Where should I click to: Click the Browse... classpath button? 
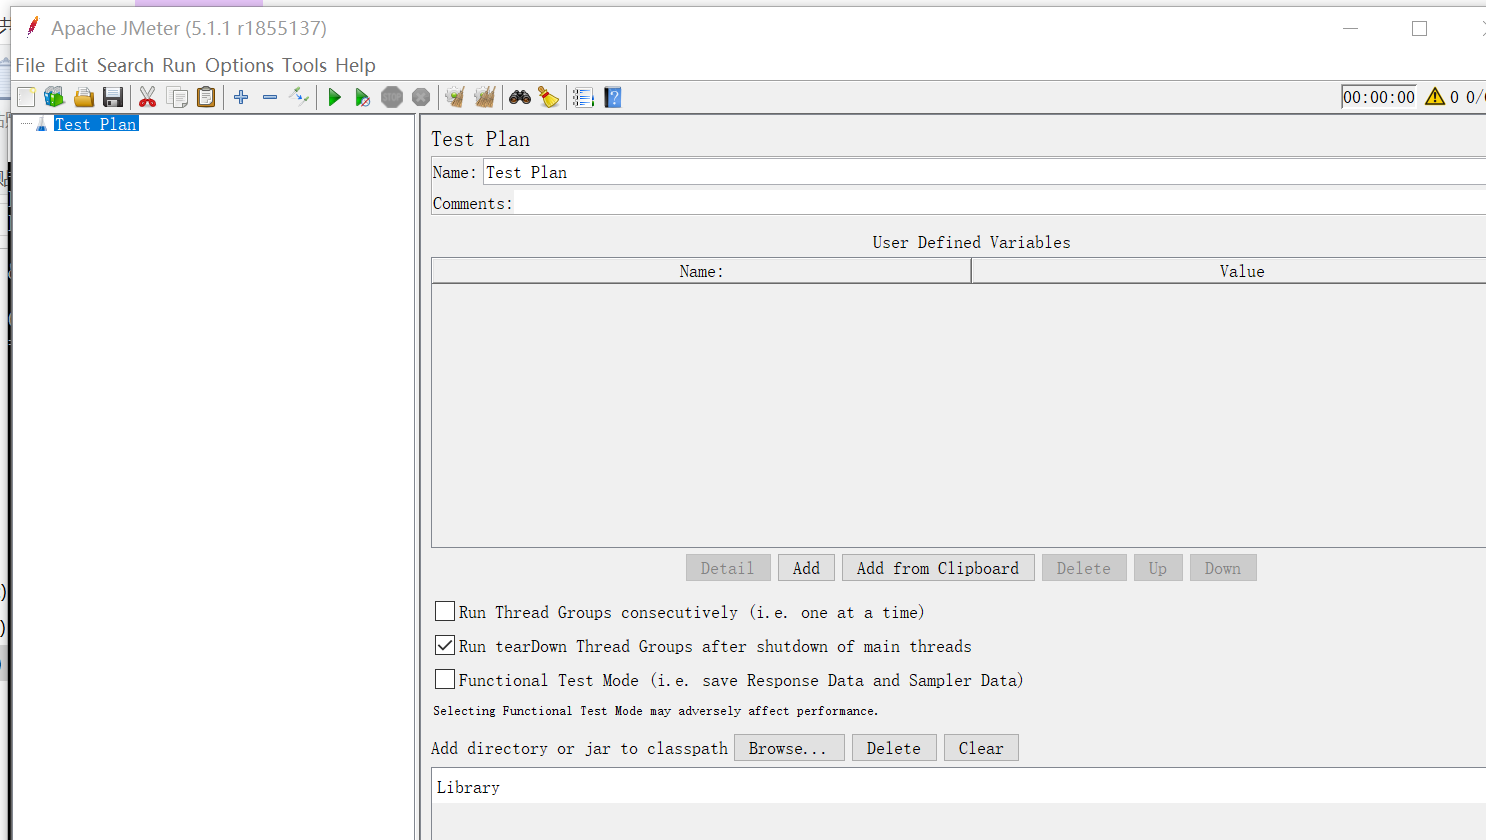[789, 748]
